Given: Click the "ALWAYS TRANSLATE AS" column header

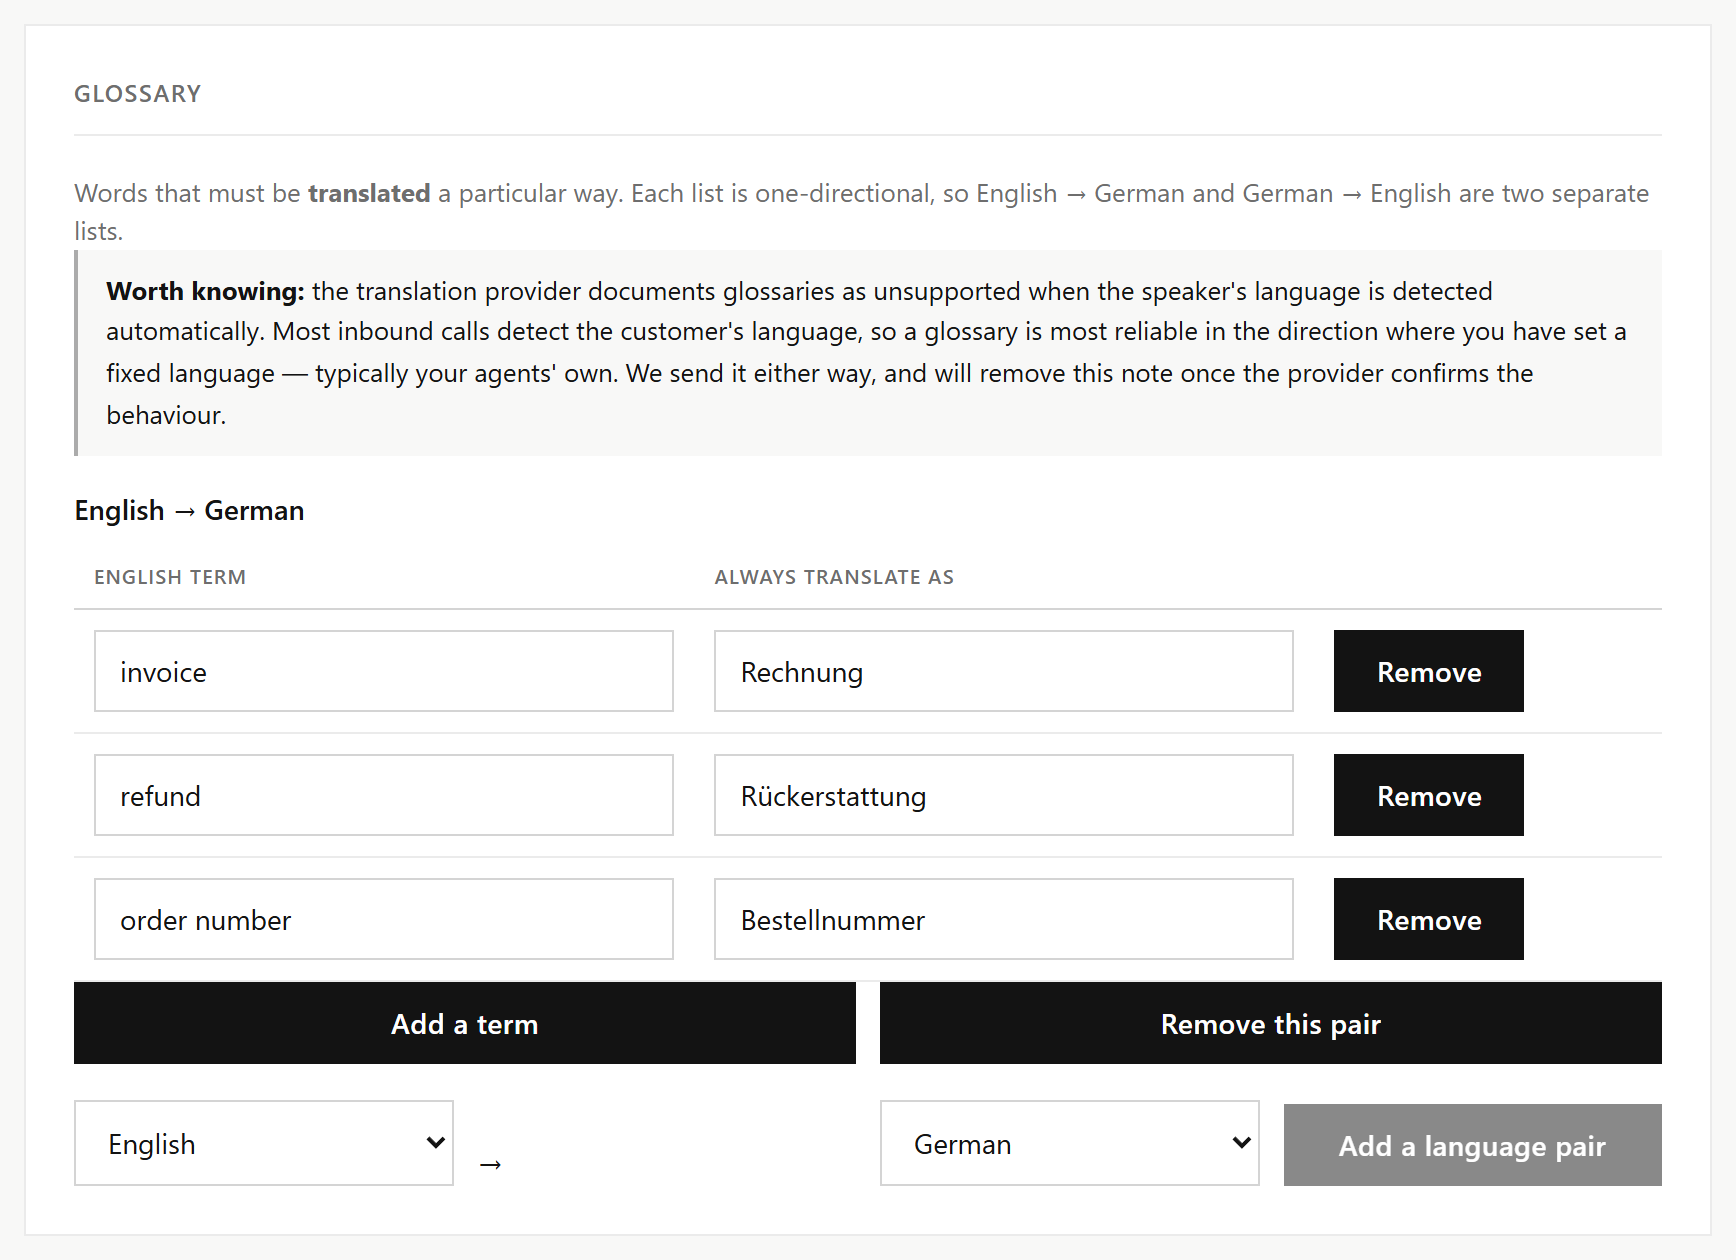Looking at the screenshot, I should tap(834, 577).
